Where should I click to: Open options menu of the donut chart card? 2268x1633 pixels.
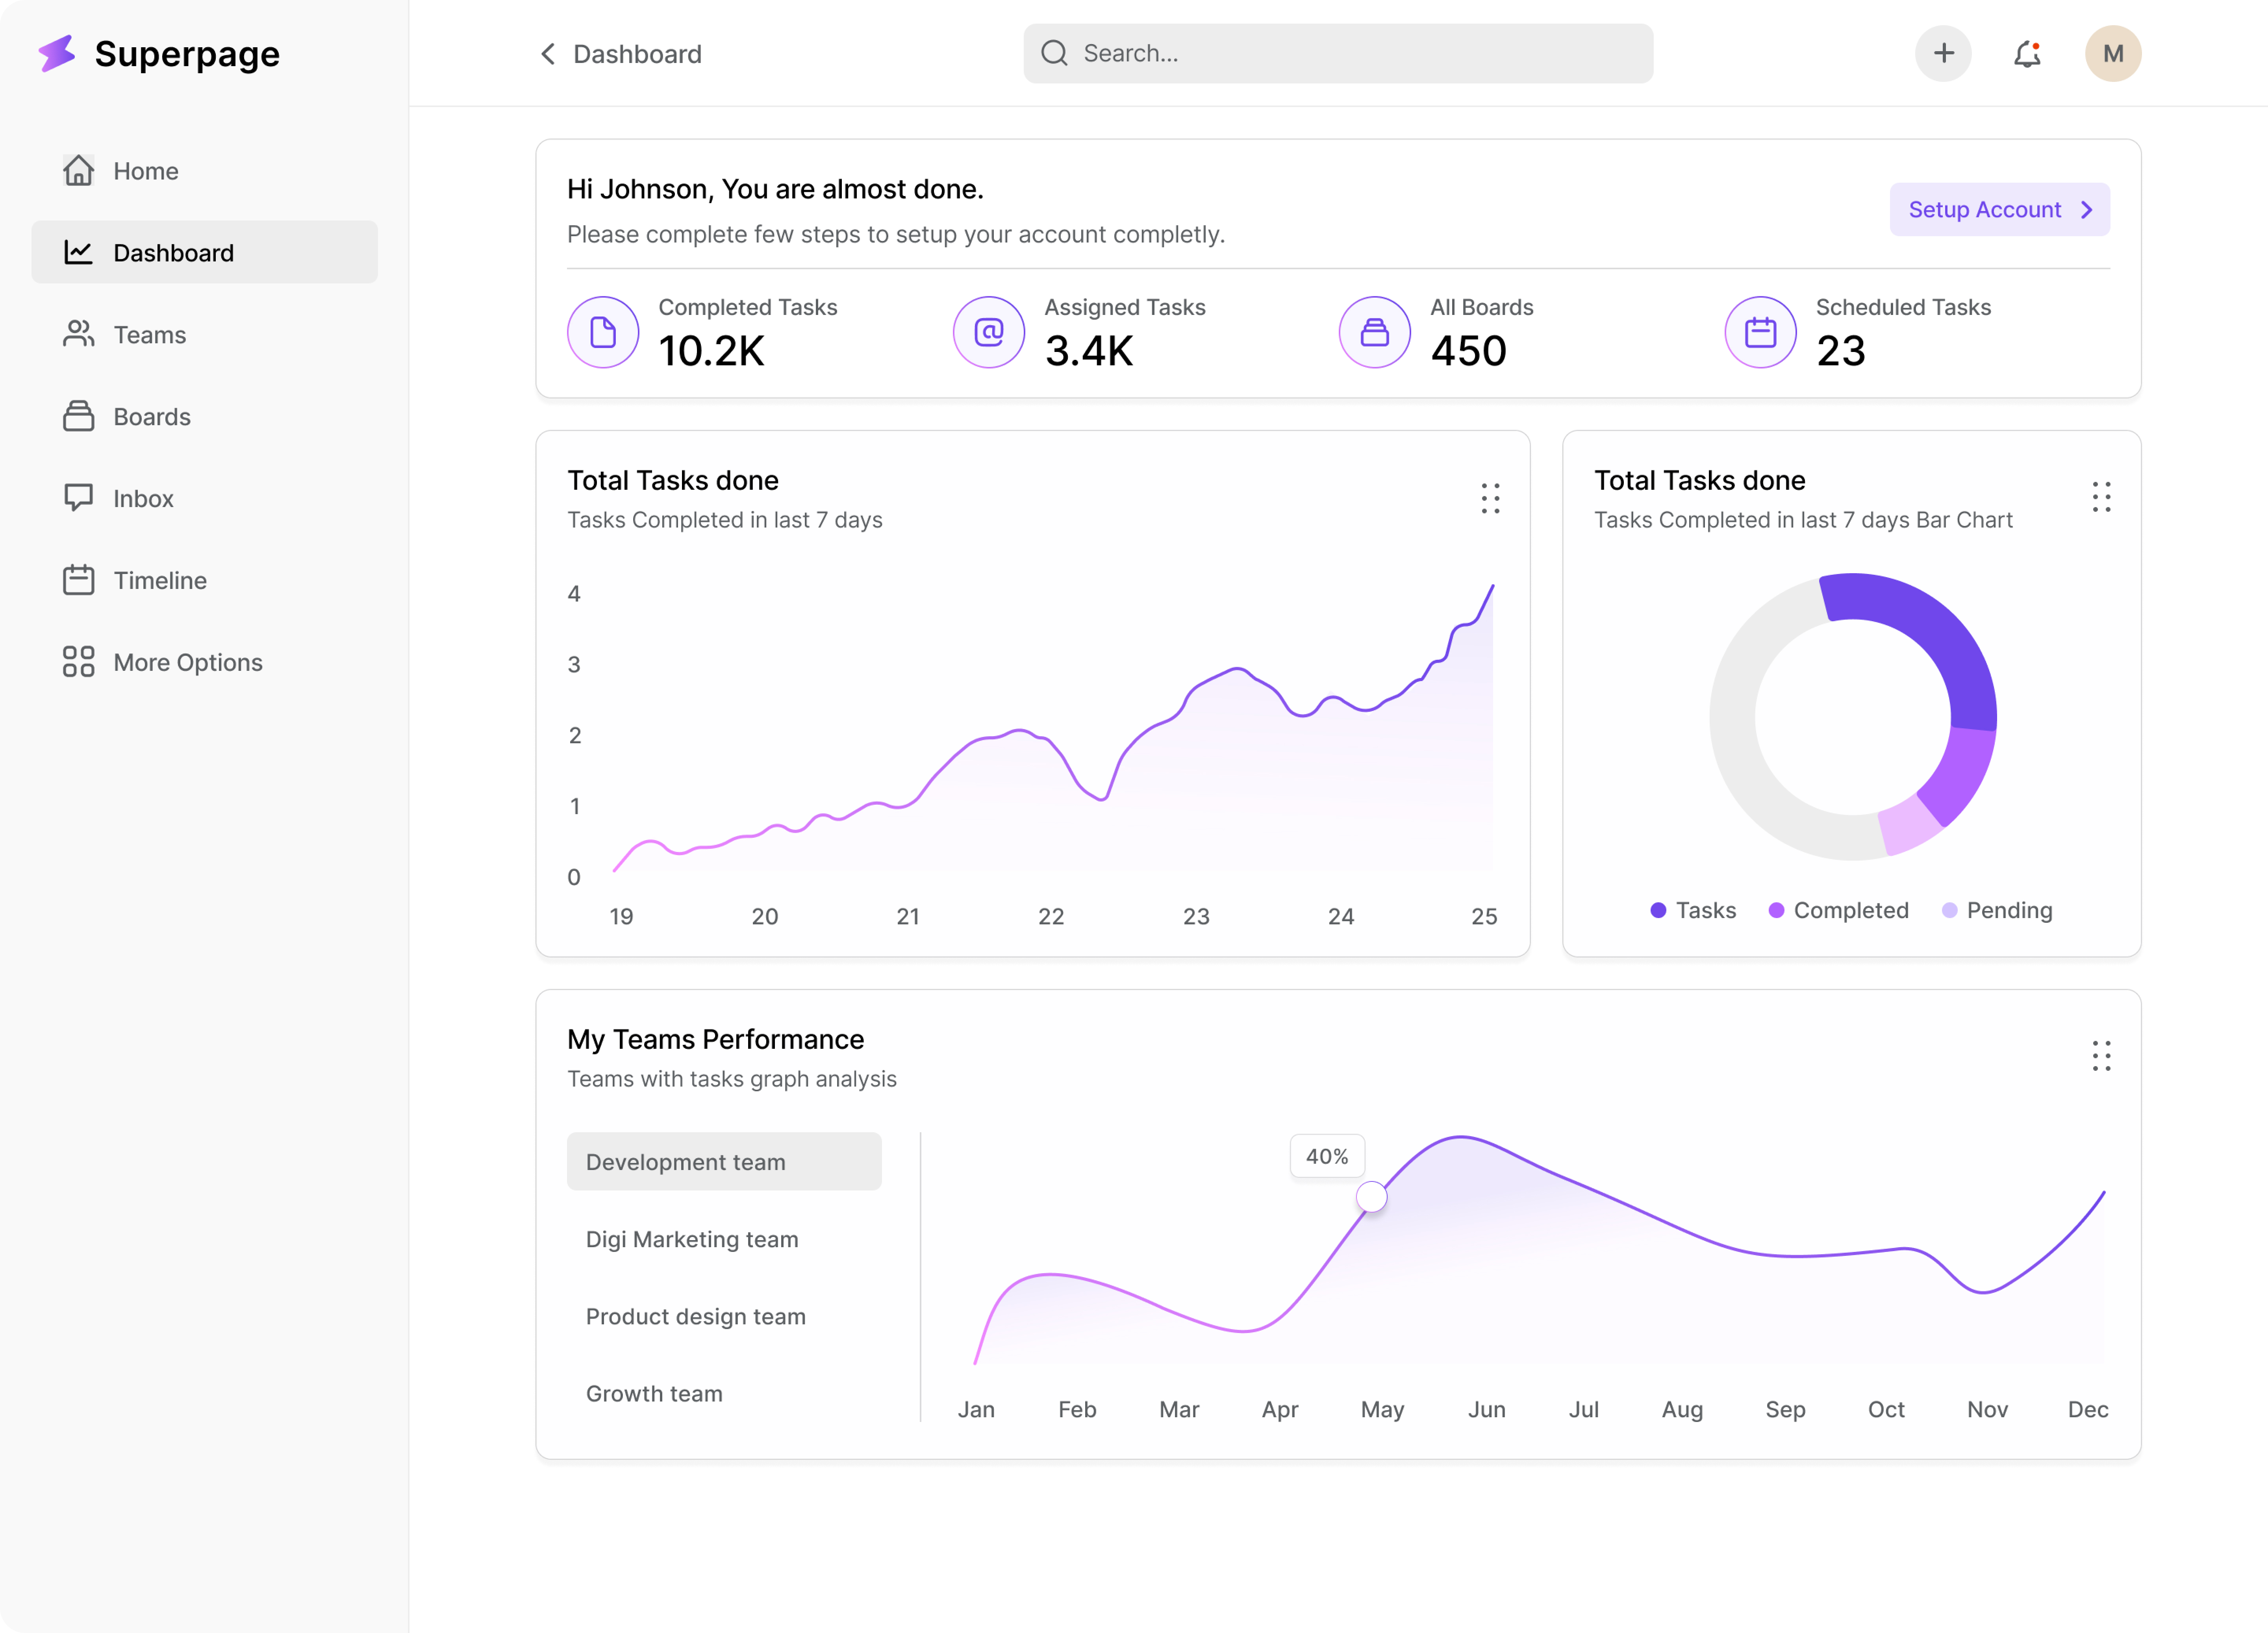[2101, 497]
